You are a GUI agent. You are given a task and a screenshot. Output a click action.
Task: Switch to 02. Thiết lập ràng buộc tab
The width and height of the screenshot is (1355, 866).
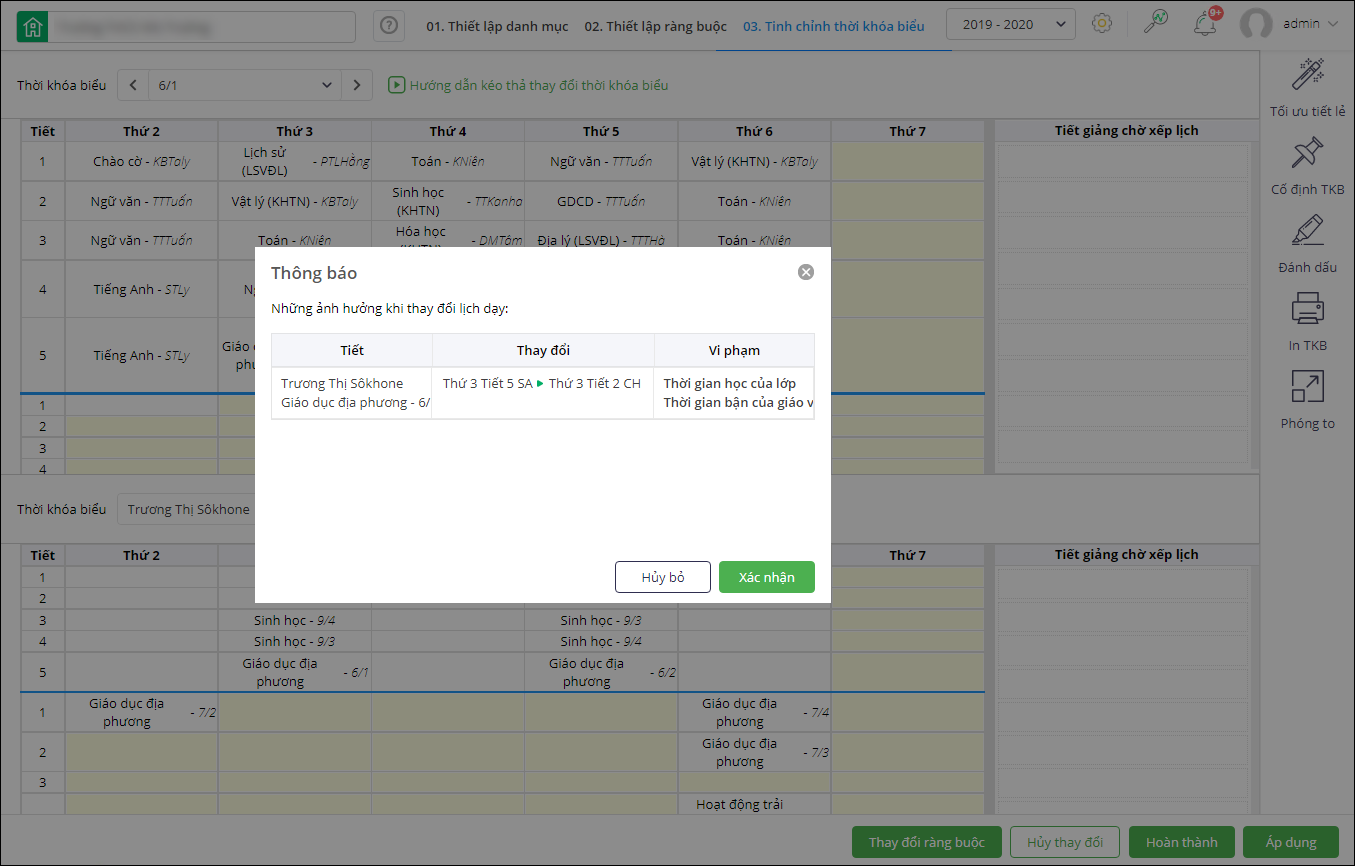[655, 26]
